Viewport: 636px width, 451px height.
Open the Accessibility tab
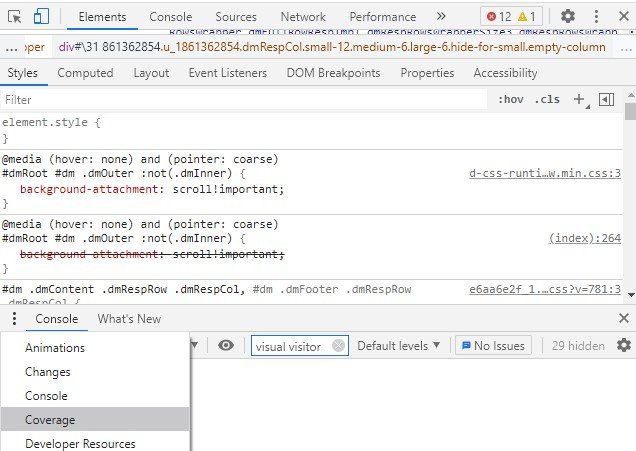[x=505, y=73]
